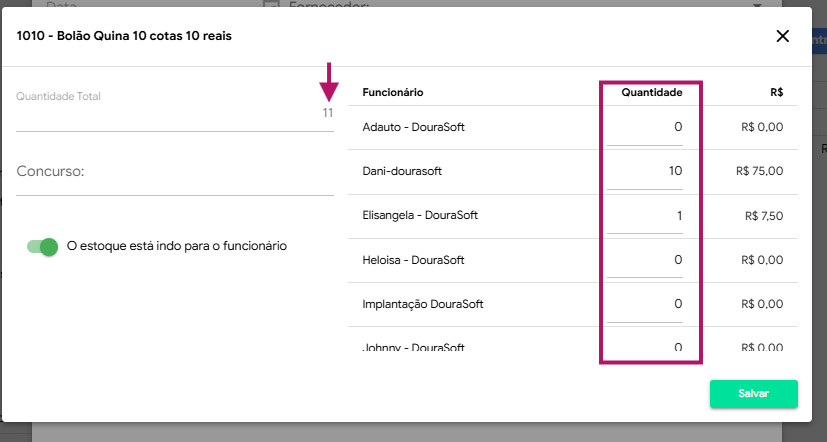Edit quantity for Adauto - DouraSoft
Image resolution: width=827 pixels, height=442 pixels.
(x=645, y=127)
